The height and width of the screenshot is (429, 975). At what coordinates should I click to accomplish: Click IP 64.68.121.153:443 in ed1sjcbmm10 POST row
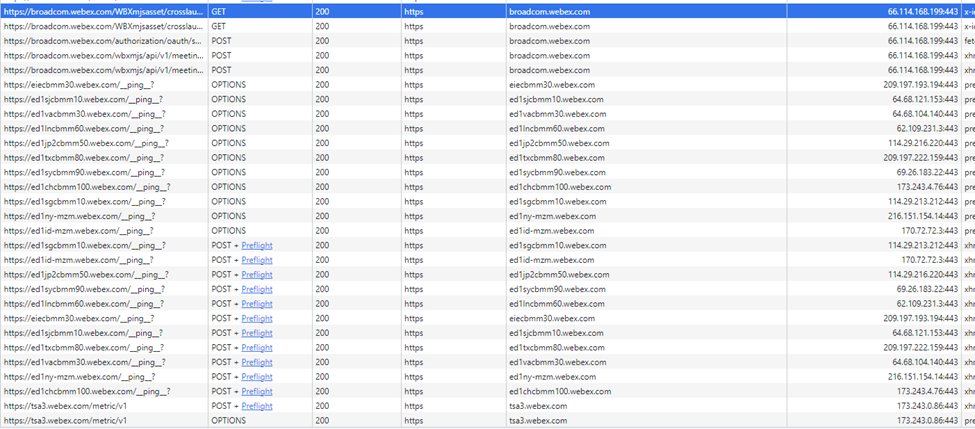tap(925, 333)
